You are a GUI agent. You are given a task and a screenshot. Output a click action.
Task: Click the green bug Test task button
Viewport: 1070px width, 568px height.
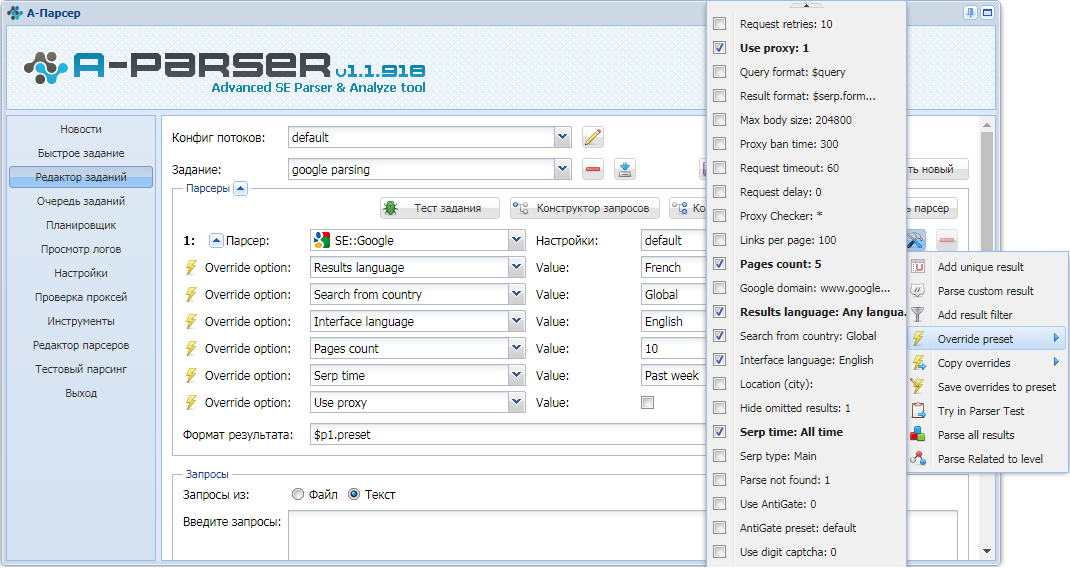[440, 208]
